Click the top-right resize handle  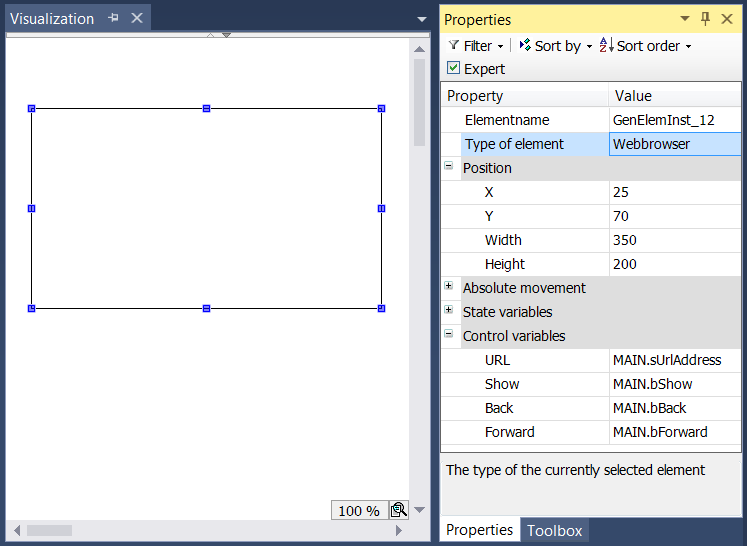(382, 109)
